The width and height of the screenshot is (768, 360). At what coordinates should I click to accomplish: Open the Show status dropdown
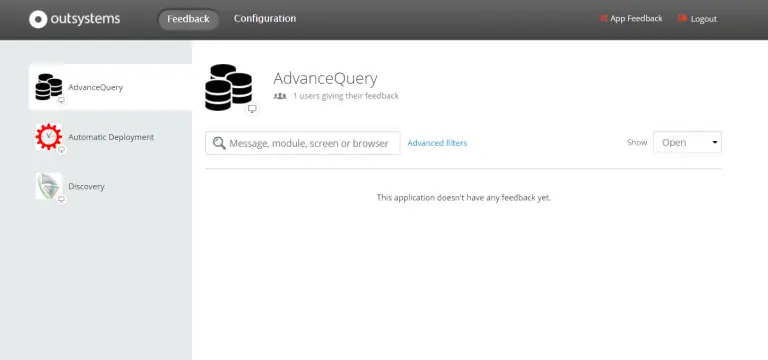[x=687, y=142]
